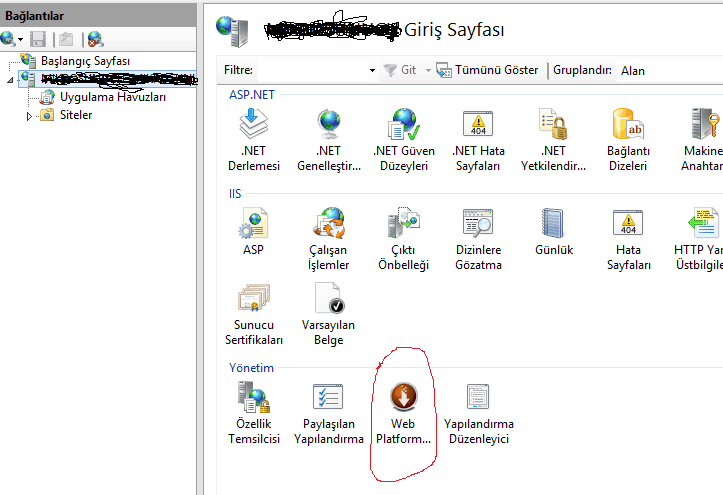Image resolution: width=723 pixels, height=495 pixels.
Task: Click the save toolbar icon in Bağlantılar
Action: (38, 39)
